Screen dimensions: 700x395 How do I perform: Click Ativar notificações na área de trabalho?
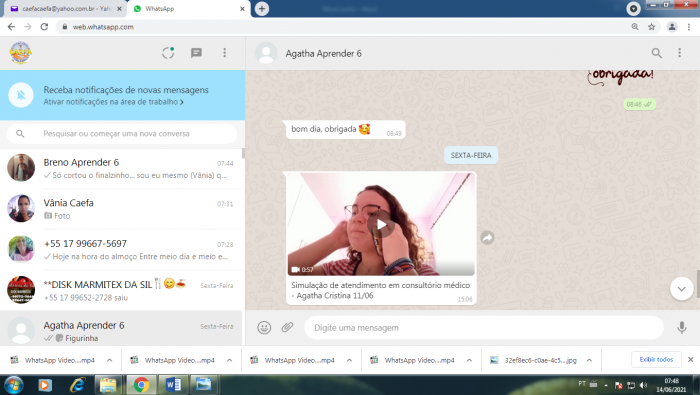(x=113, y=102)
